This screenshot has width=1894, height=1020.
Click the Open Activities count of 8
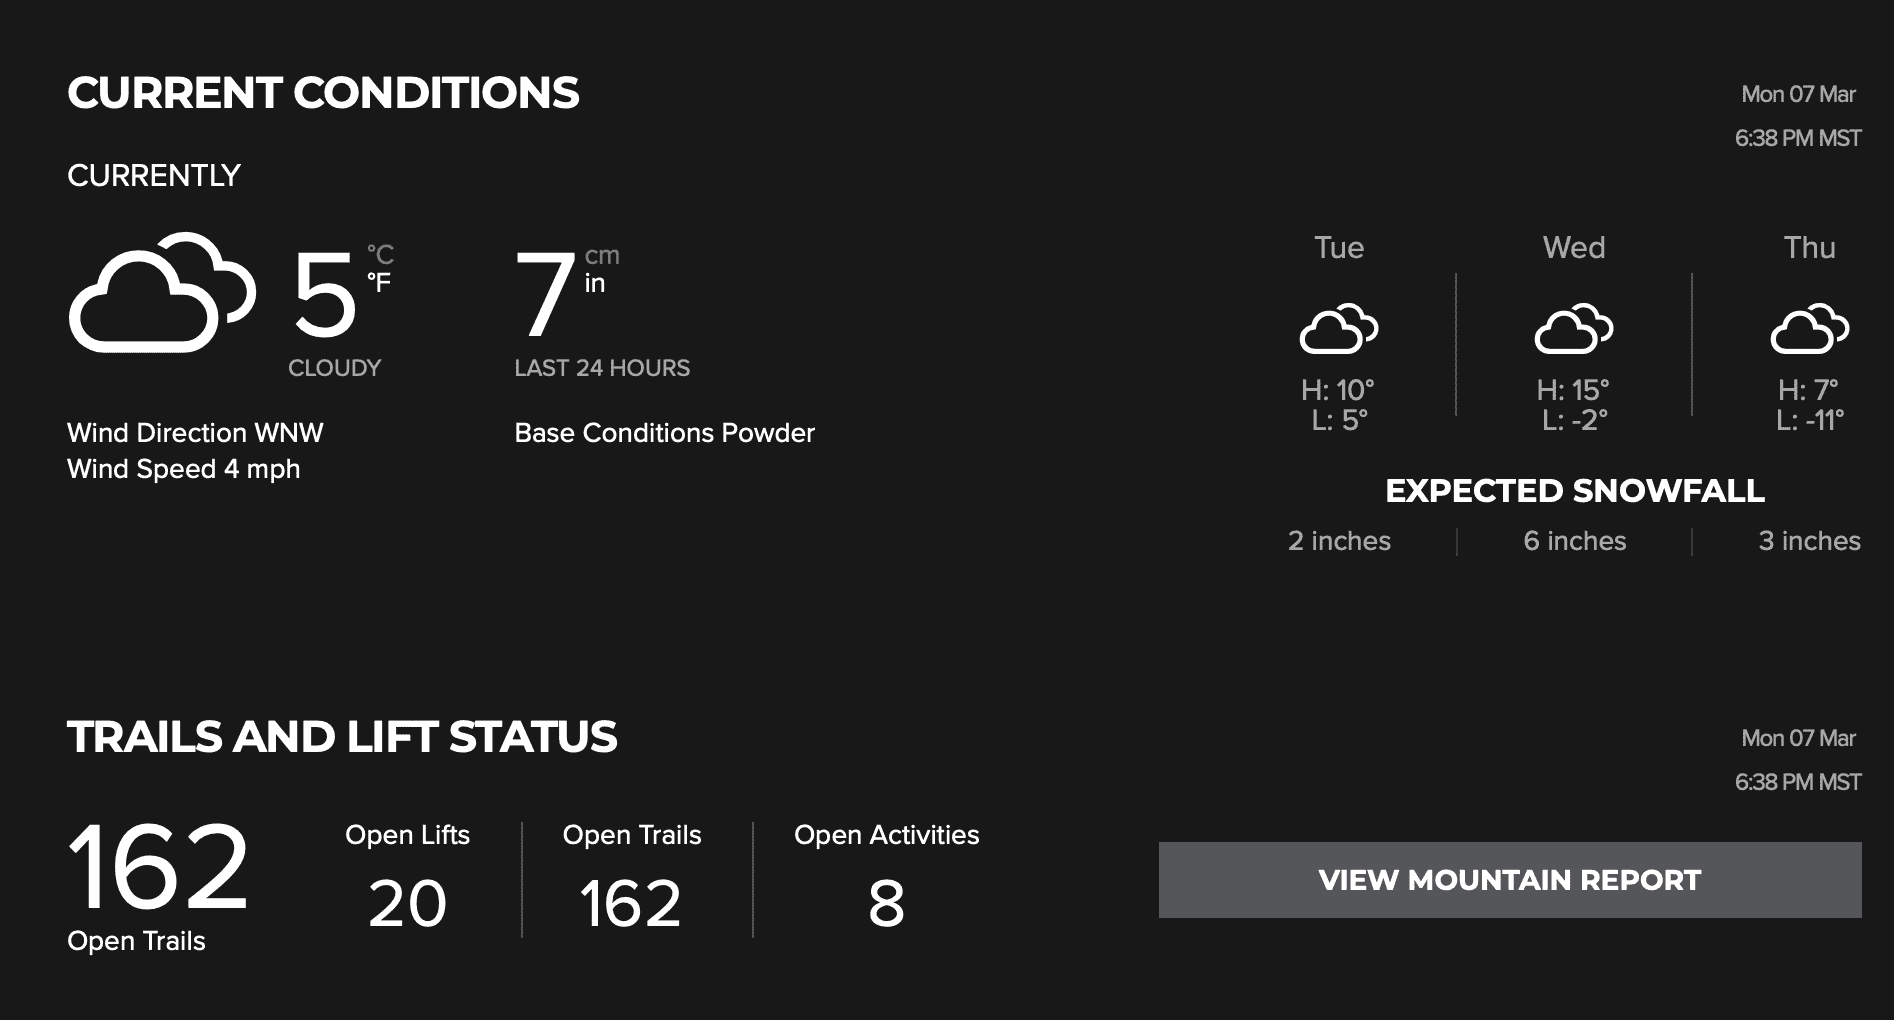point(886,904)
